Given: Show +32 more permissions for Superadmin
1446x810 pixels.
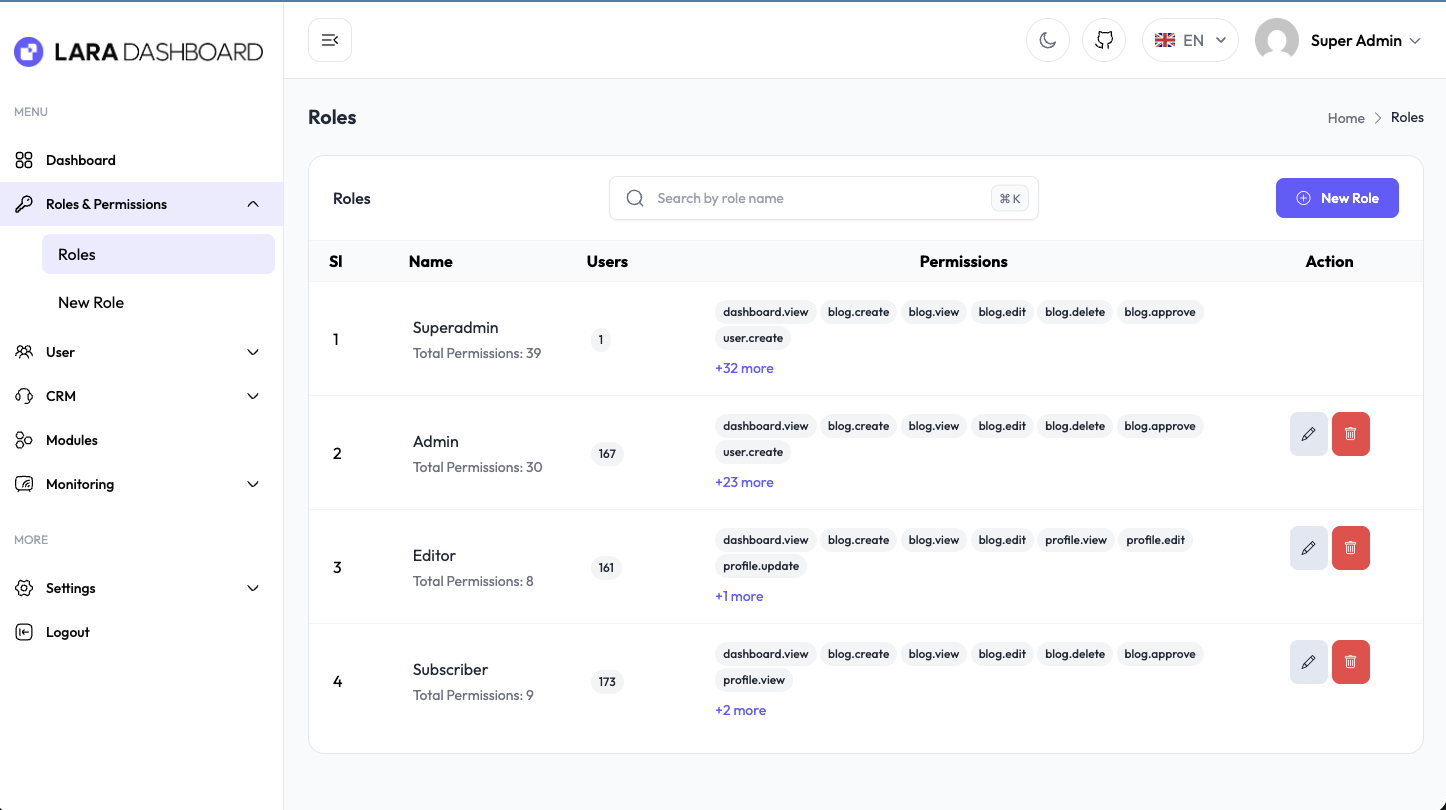Looking at the screenshot, I should tap(744, 368).
